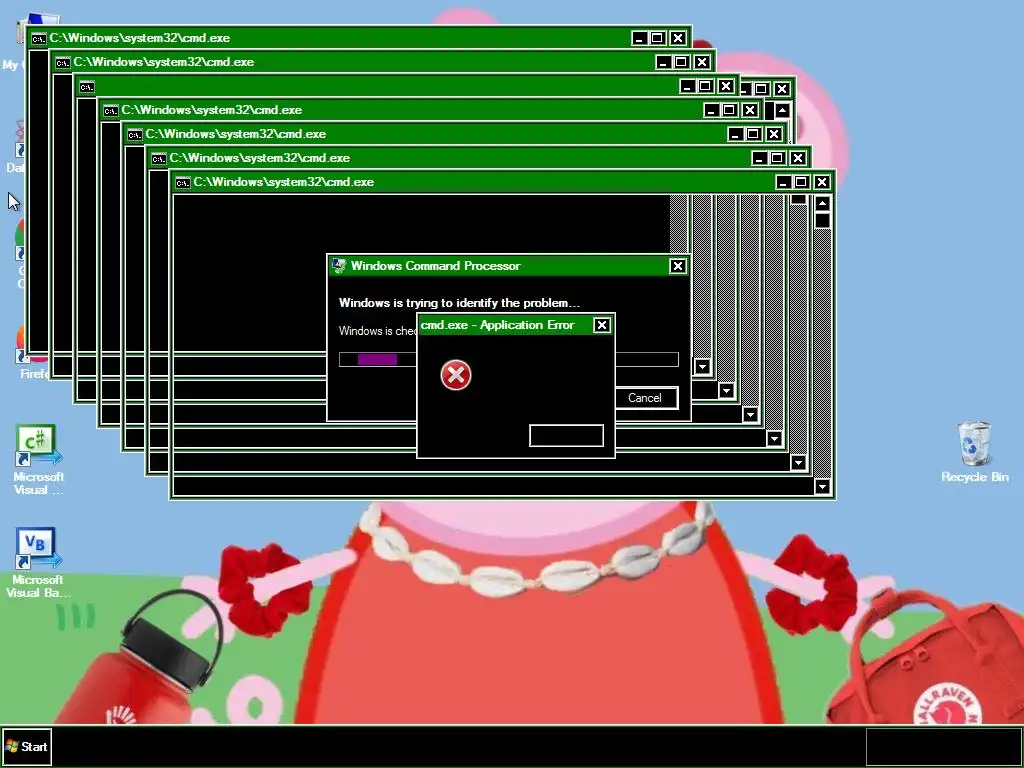Screen dimensions: 1024x768
Task: Click the rearmost cmd.exe window's title icon
Action: 39,39
